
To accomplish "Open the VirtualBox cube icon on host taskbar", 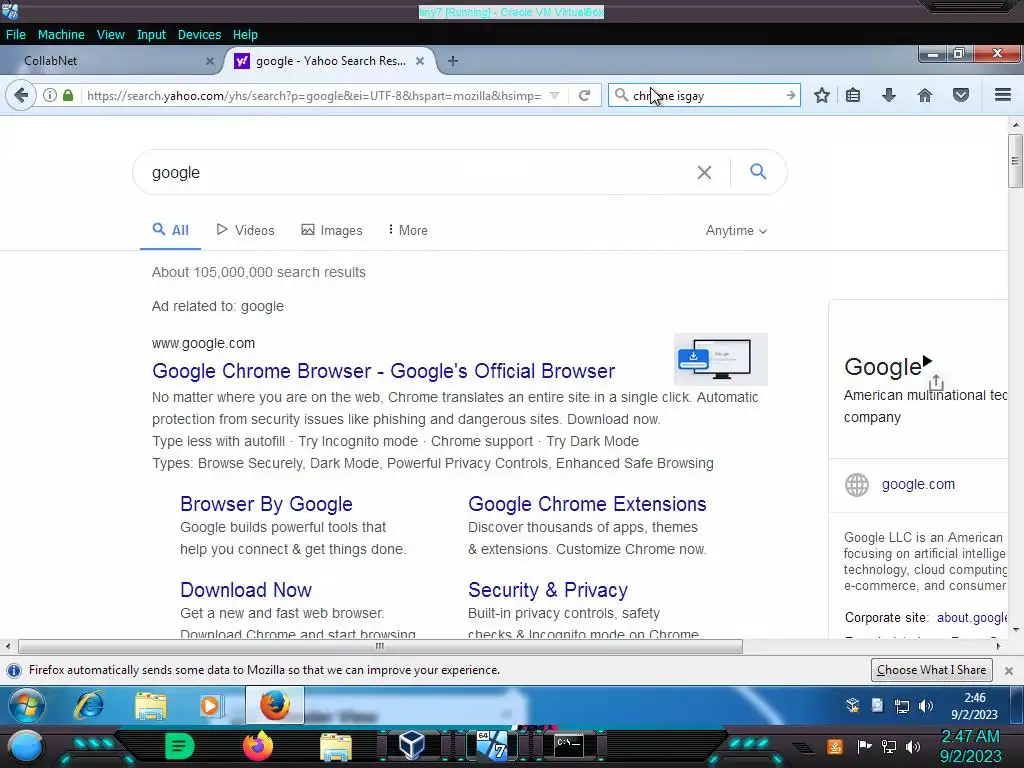I will click(411, 745).
